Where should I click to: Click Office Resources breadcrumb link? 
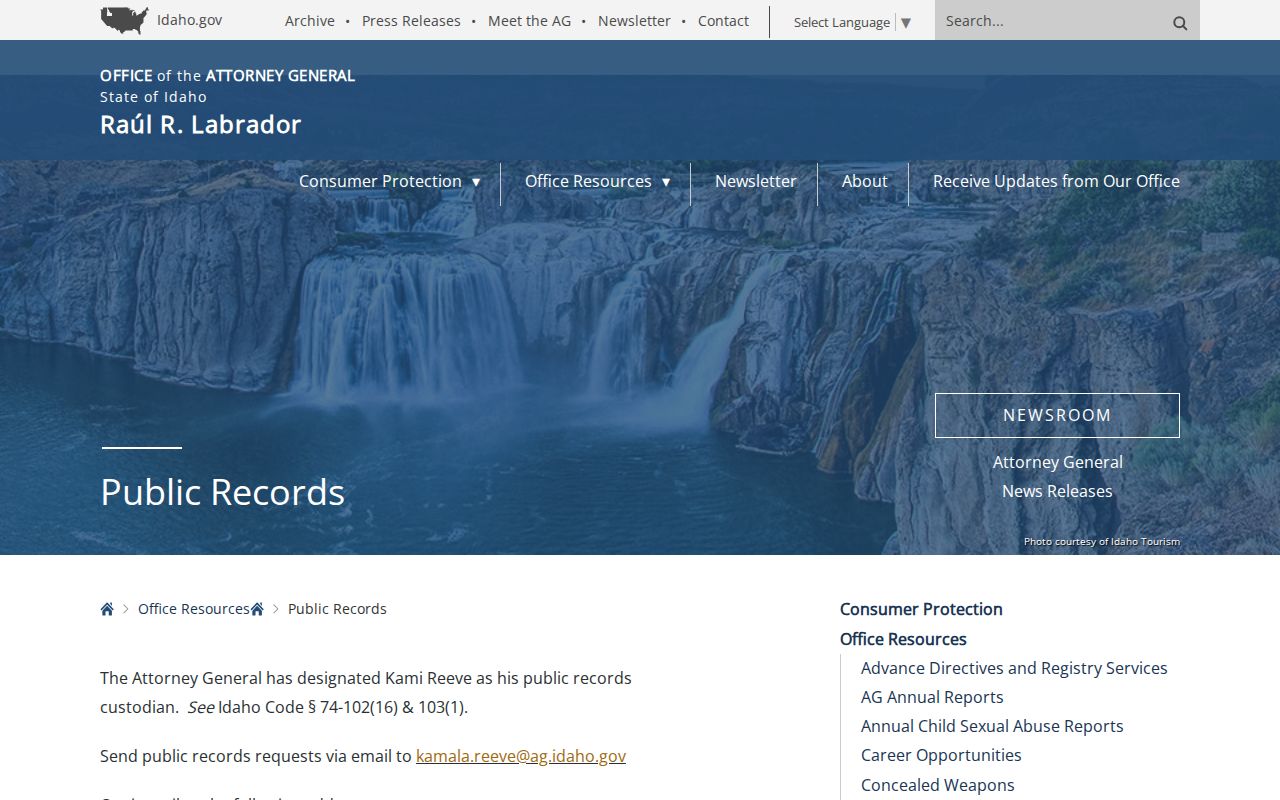pos(194,609)
